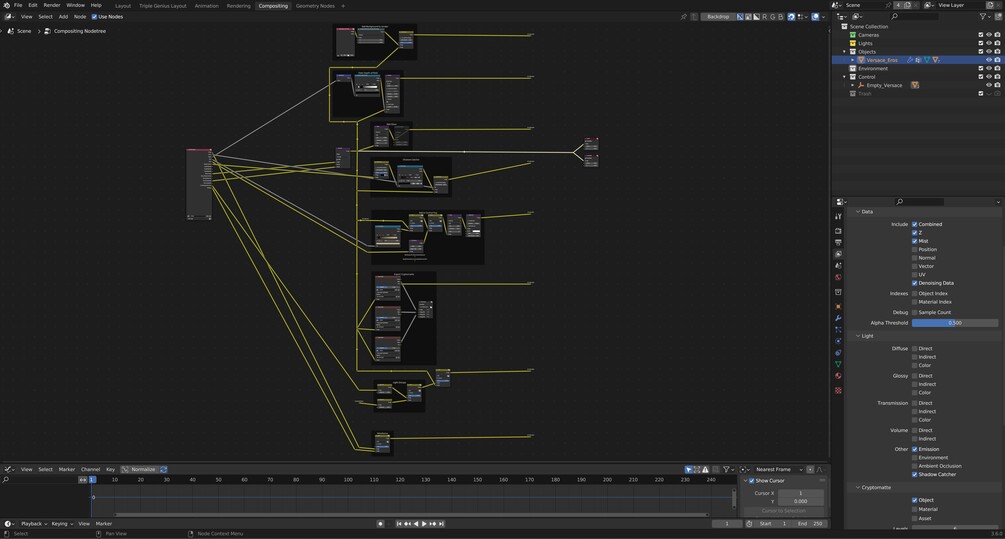
Task: Play animation forward
Action: [424, 524]
